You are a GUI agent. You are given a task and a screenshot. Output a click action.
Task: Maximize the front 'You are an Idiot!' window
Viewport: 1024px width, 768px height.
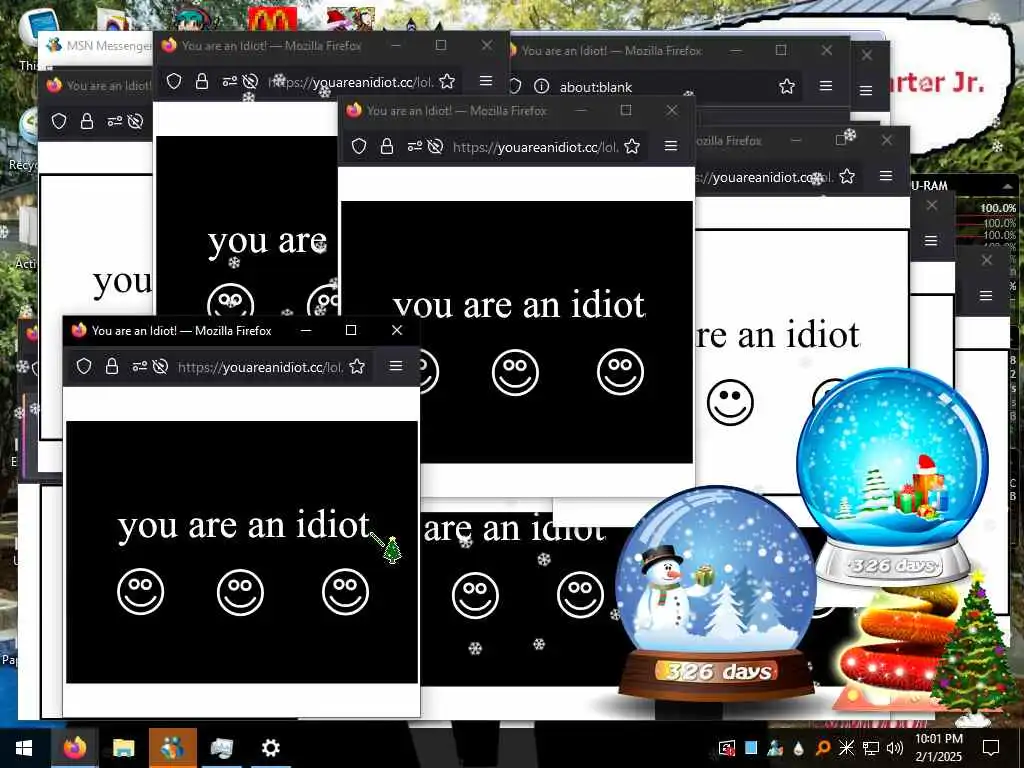(x=351, y=330)
